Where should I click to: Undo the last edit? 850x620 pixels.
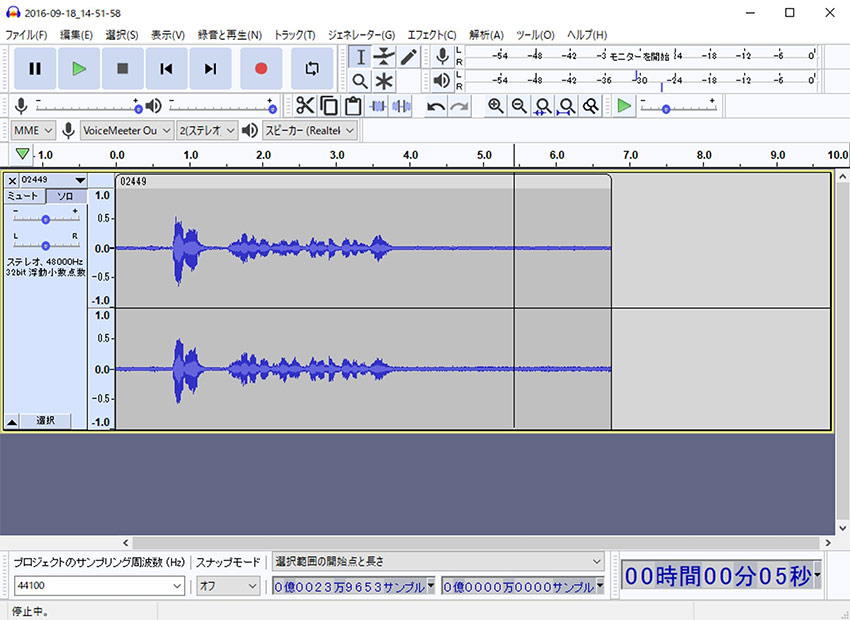point(434,105)
